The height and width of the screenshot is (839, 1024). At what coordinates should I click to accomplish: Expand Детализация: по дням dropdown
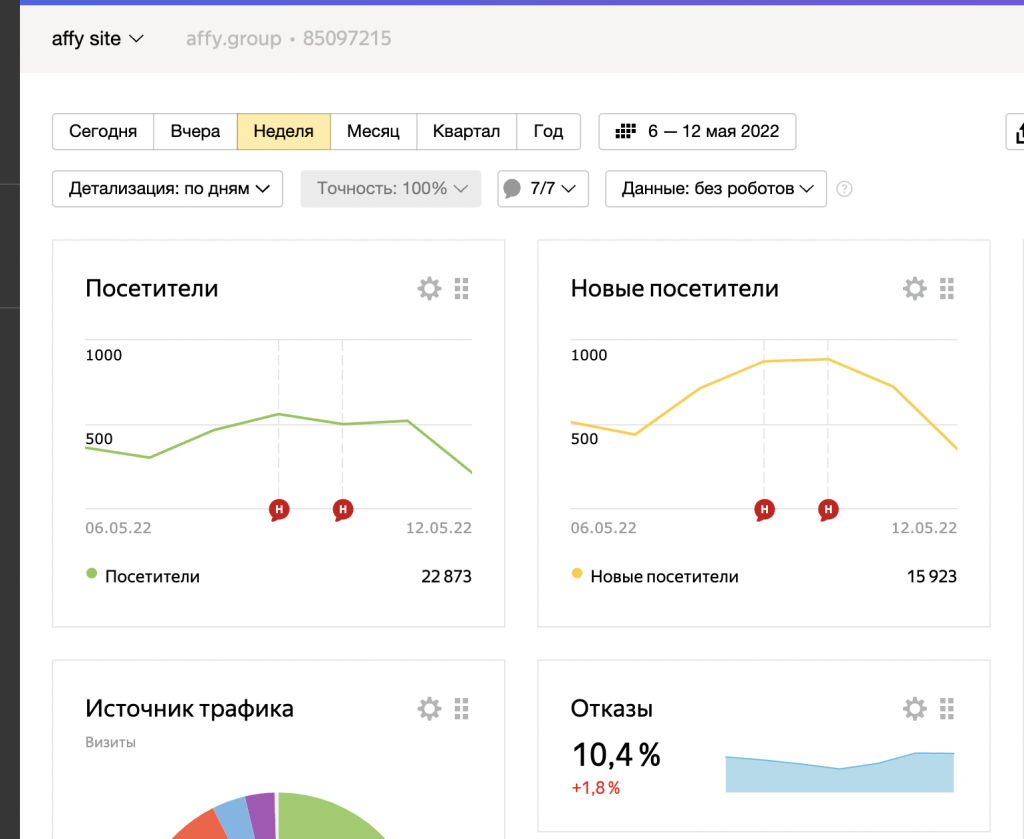click(x=167, y=189)
